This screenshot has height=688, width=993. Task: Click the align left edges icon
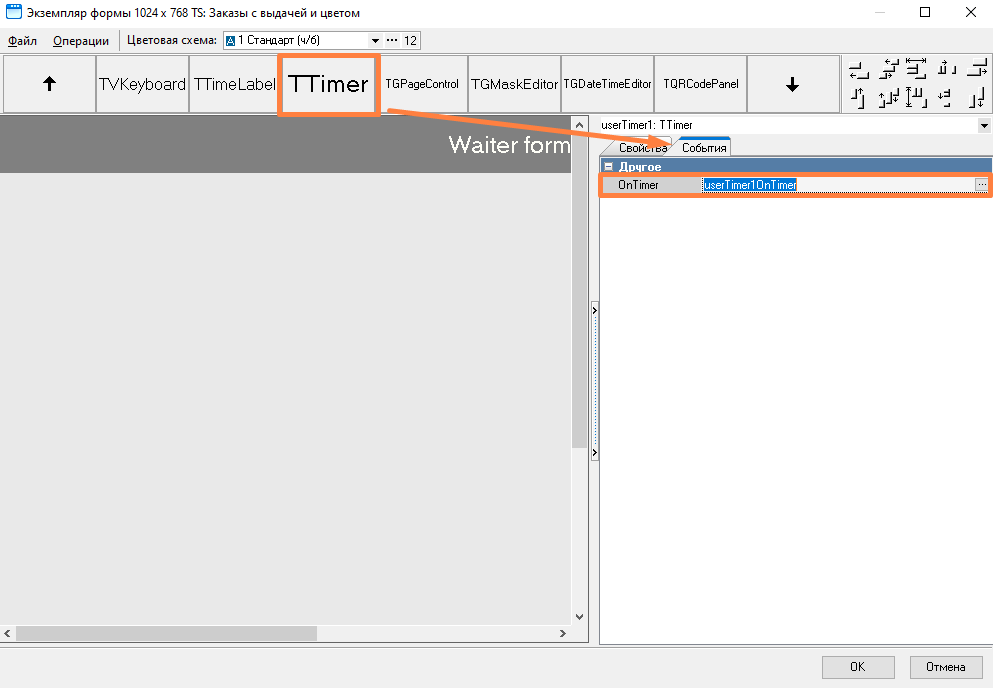858,70
